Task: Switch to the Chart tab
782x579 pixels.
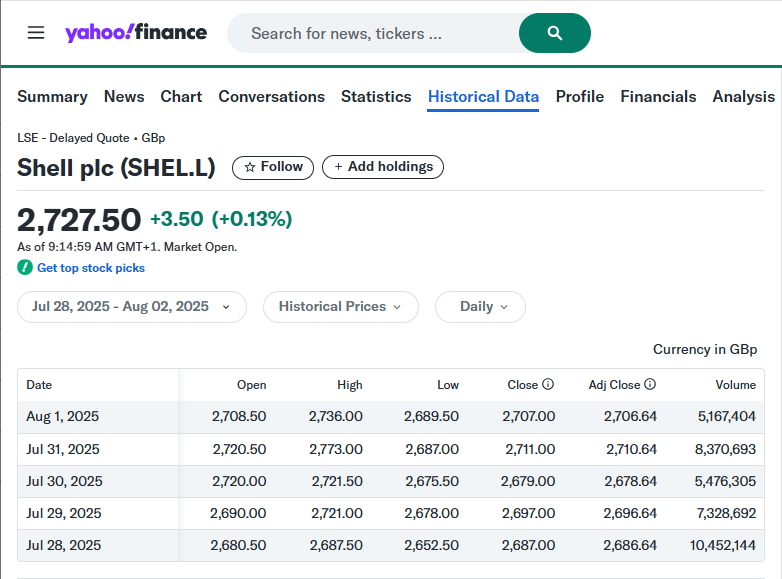Action: click(181, 96)
